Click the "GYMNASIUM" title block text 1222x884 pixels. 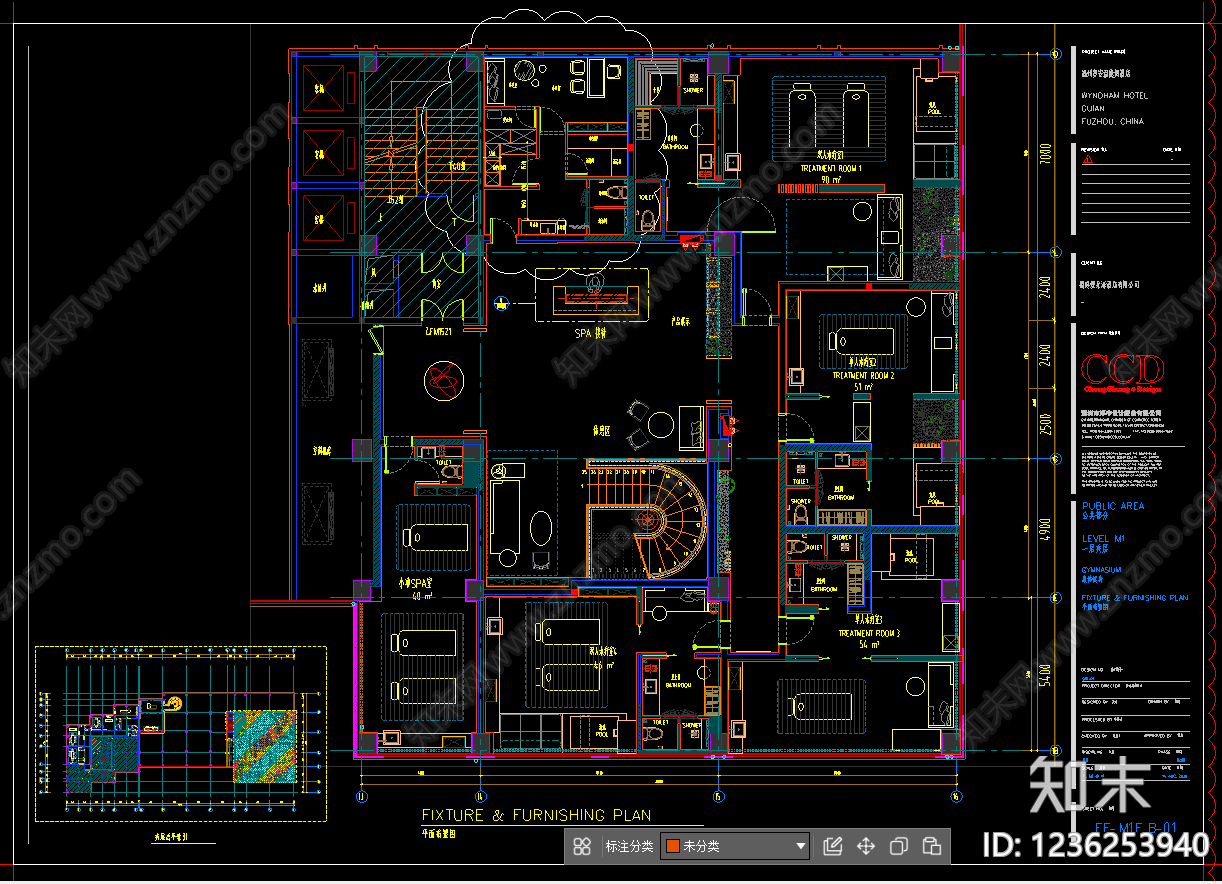pyautogui.click(x=1101, y=570)
